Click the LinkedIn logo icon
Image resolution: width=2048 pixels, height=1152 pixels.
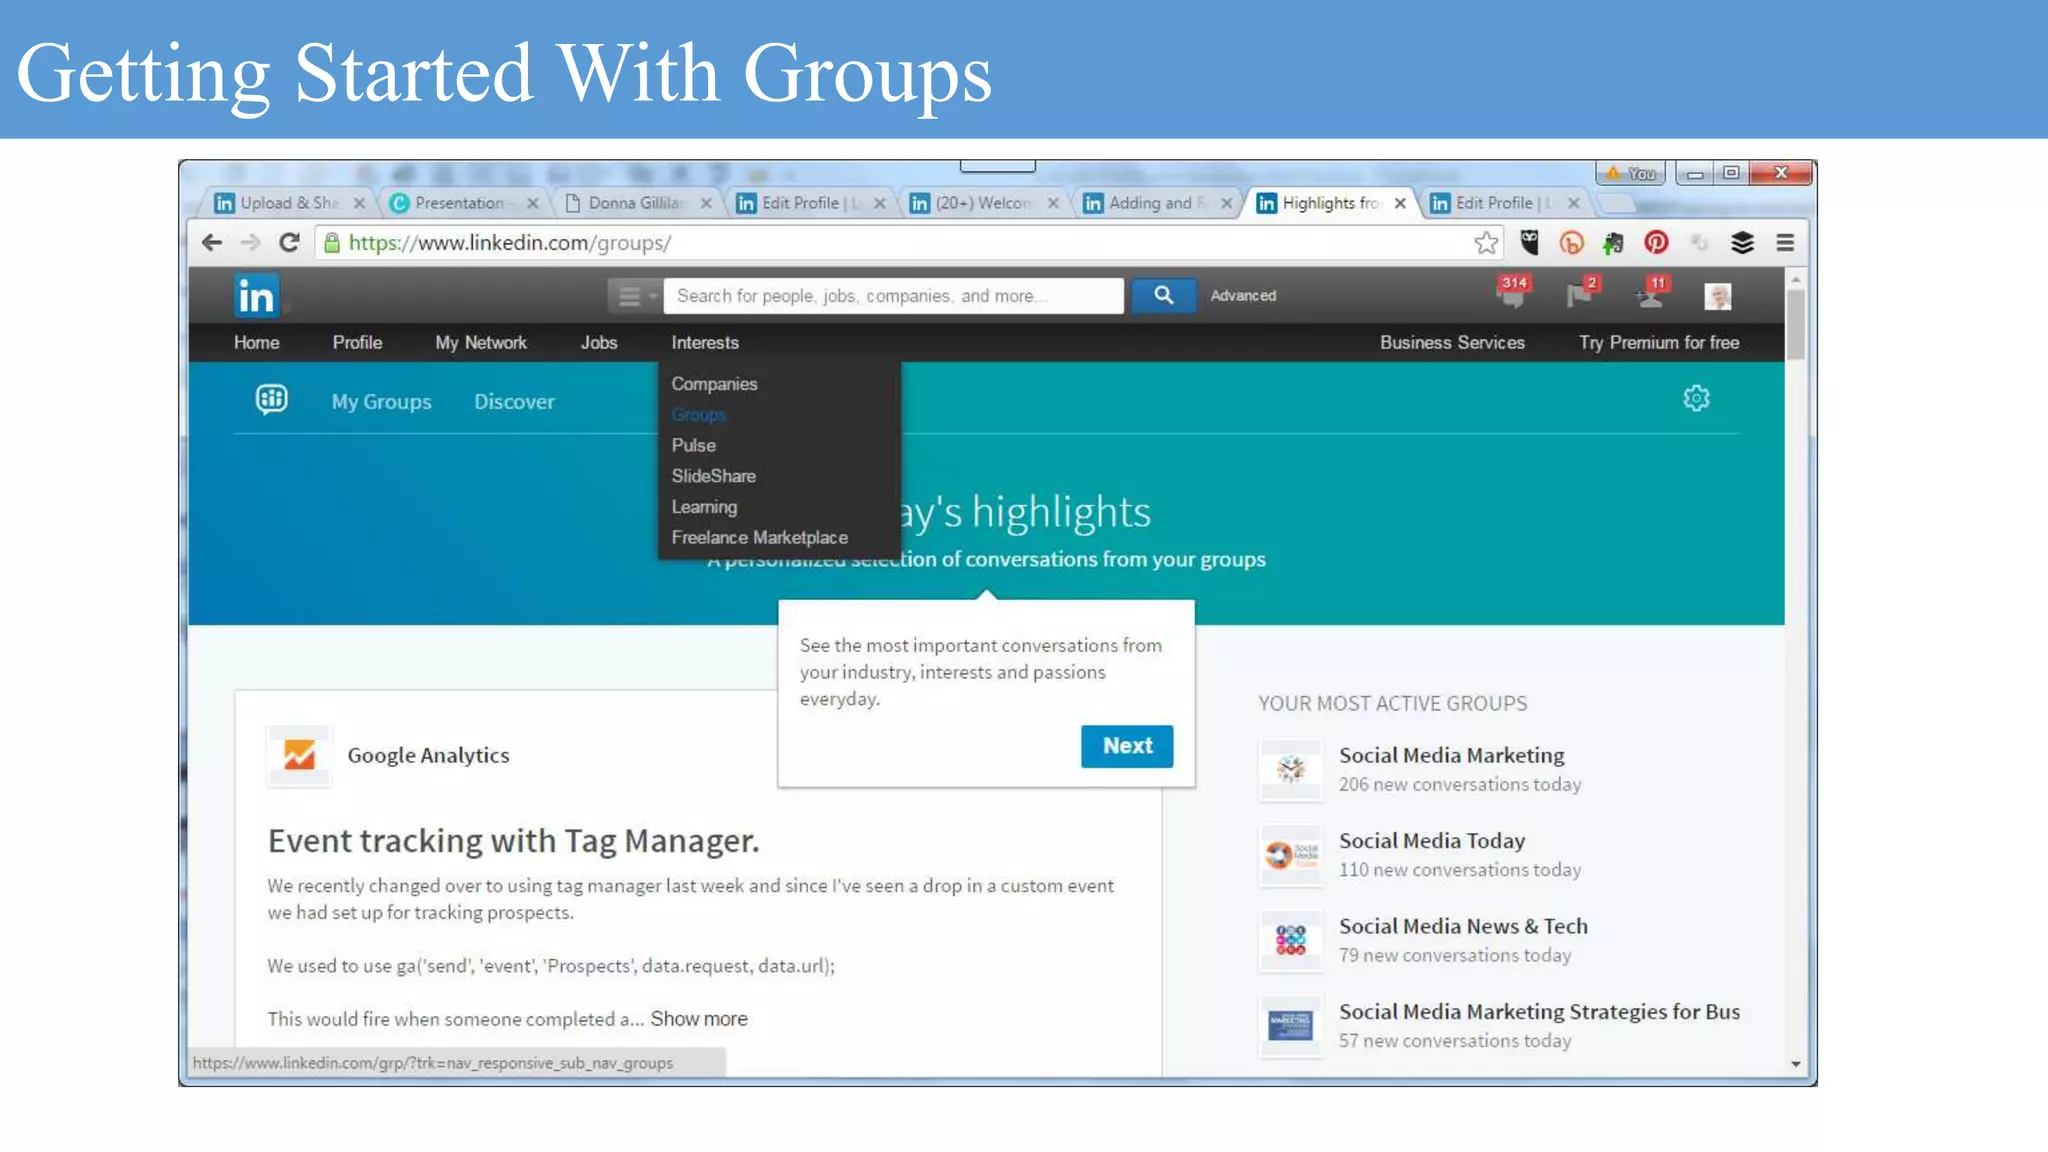point(256,296)
